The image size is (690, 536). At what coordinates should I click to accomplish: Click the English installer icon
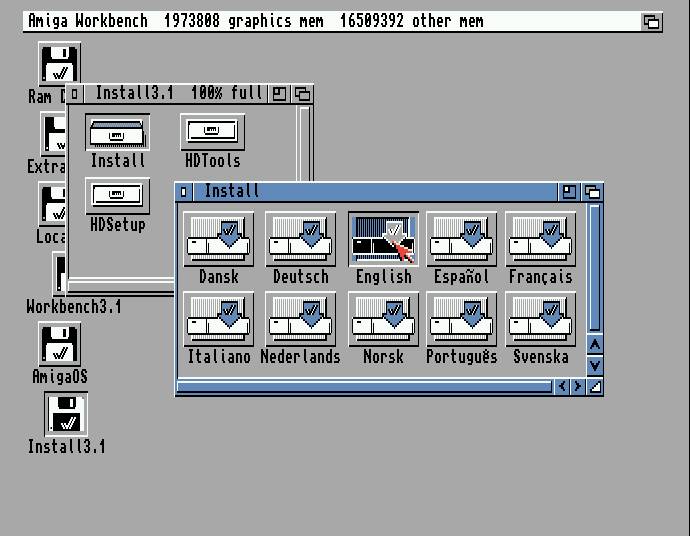click(x=383, y=240)
